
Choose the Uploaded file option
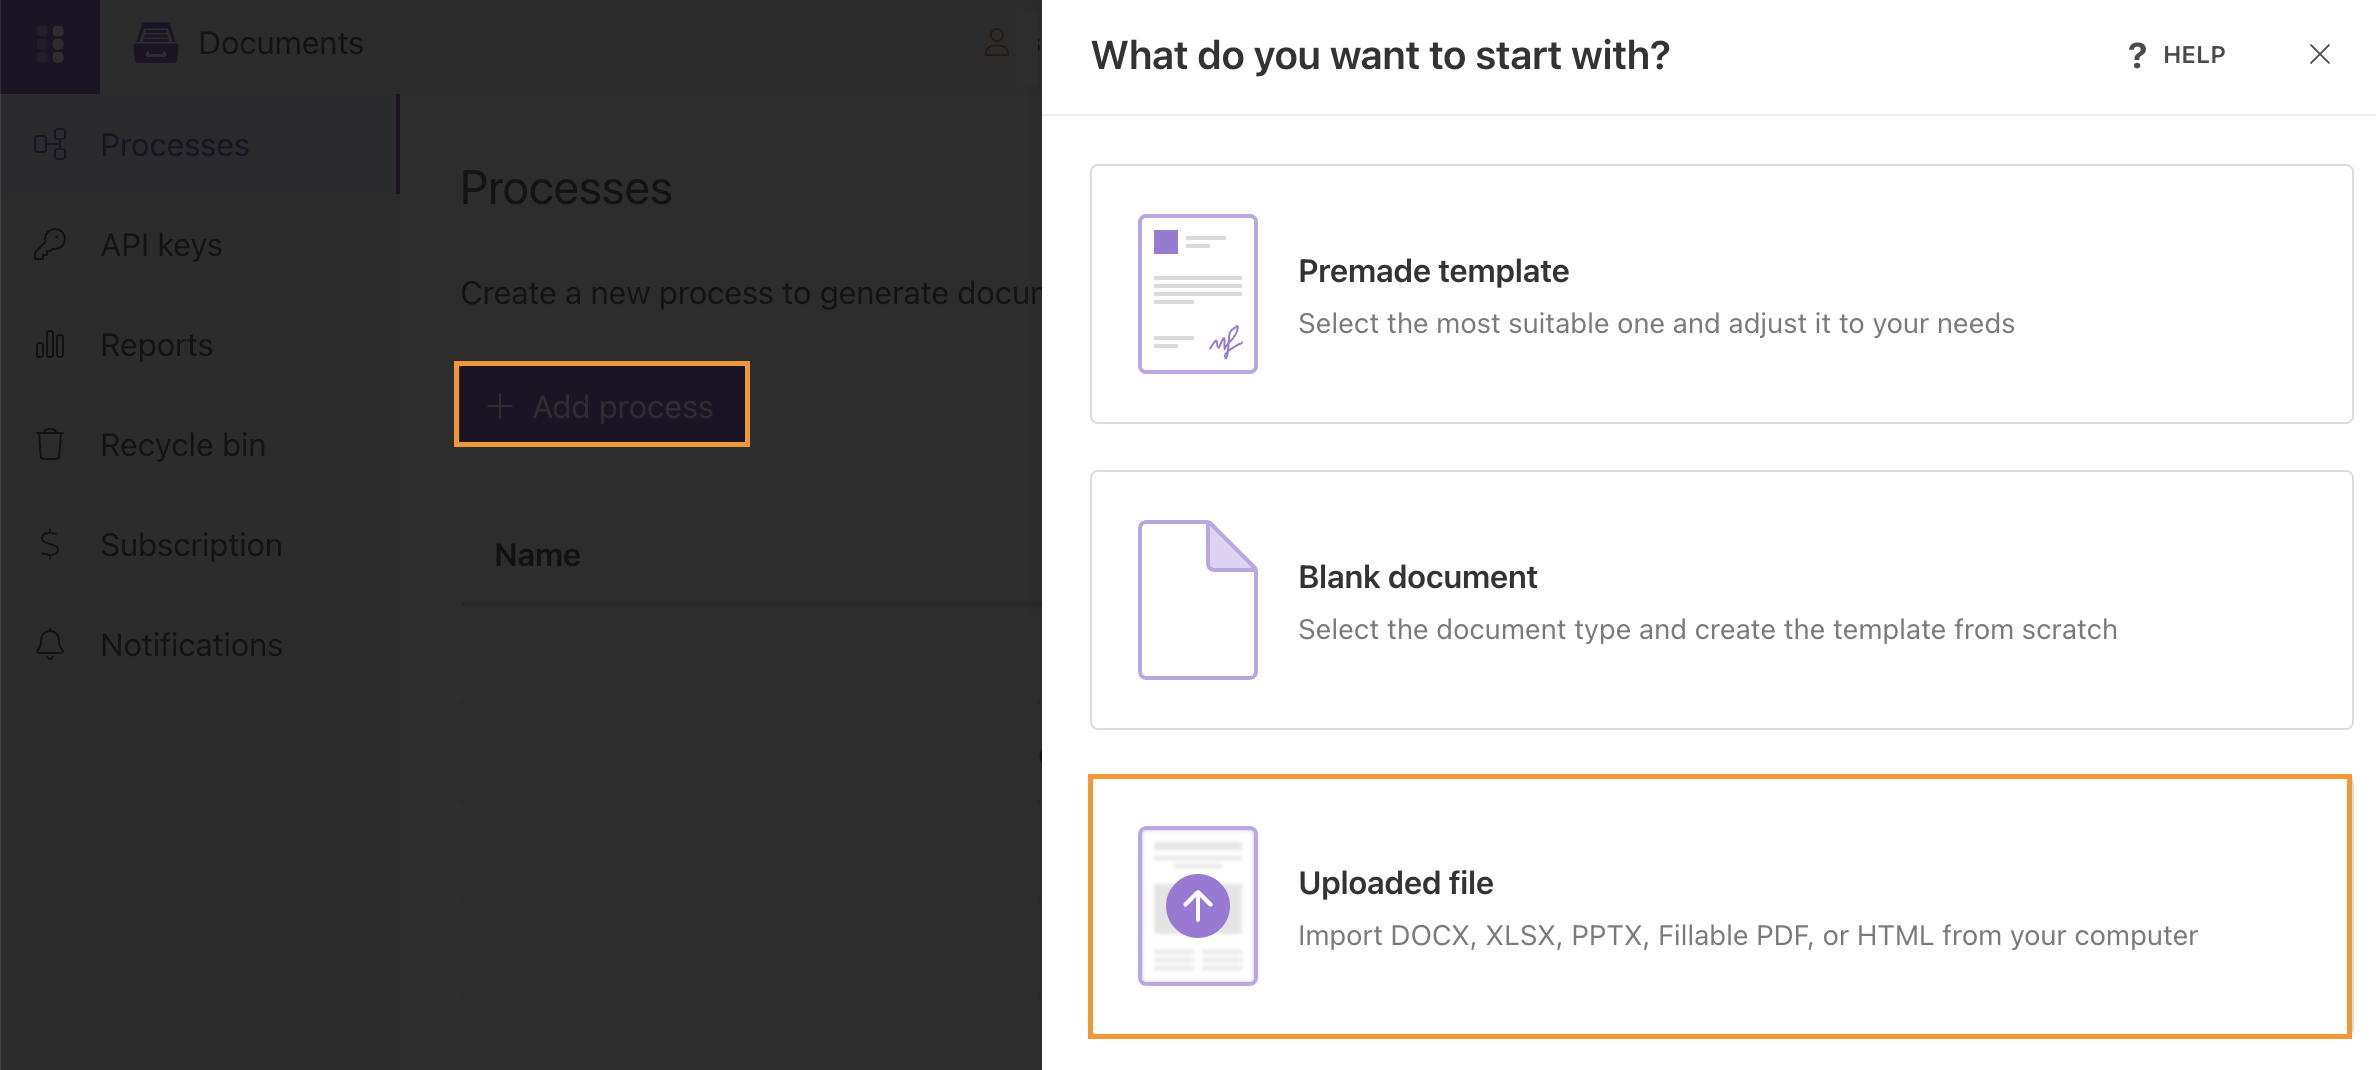click(1720, 906)
